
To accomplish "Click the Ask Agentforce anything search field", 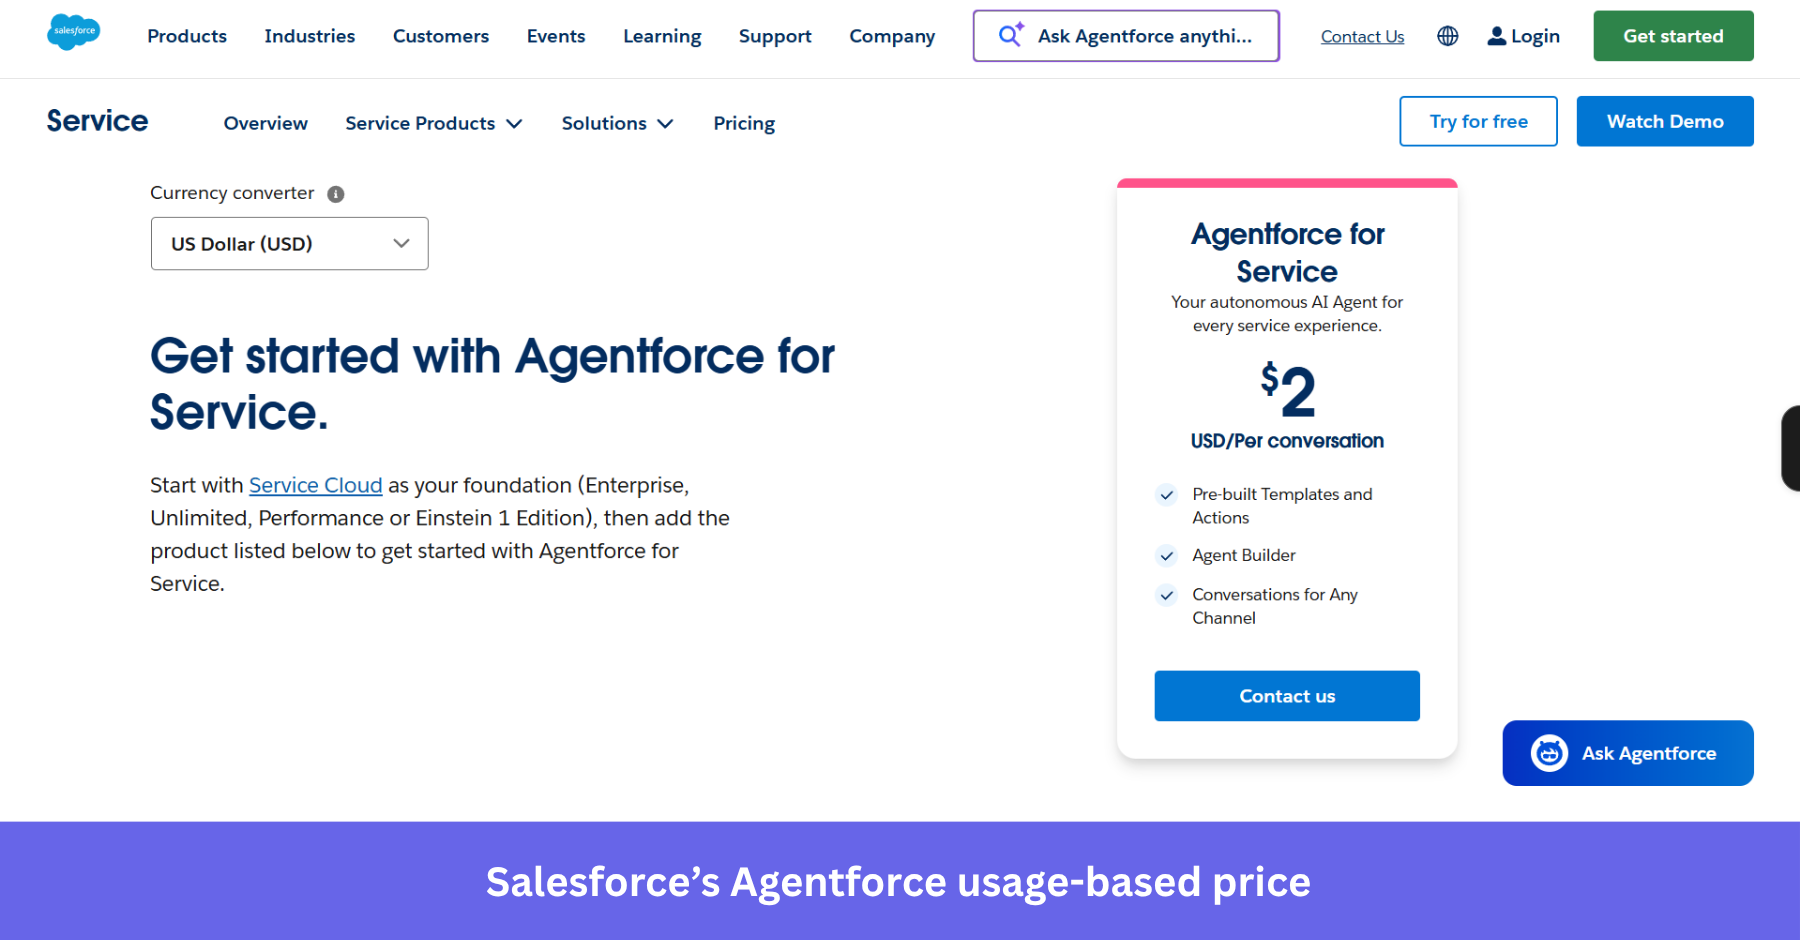I will [x=1126, y=36].
